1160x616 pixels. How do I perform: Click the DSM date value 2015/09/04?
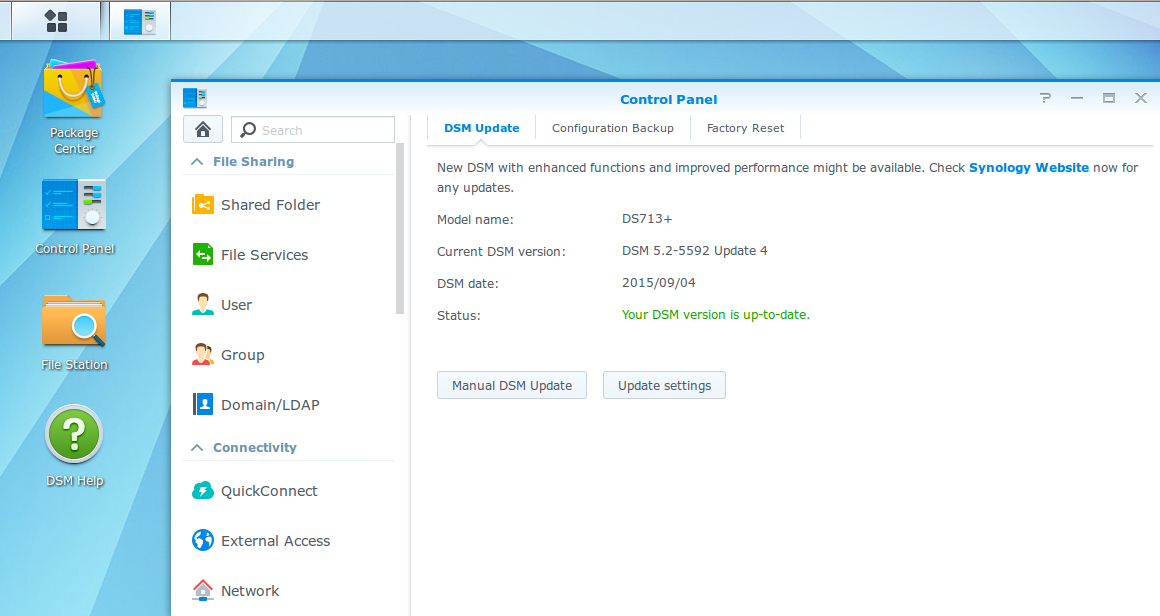pyautogui.click(x=658, y=282)
